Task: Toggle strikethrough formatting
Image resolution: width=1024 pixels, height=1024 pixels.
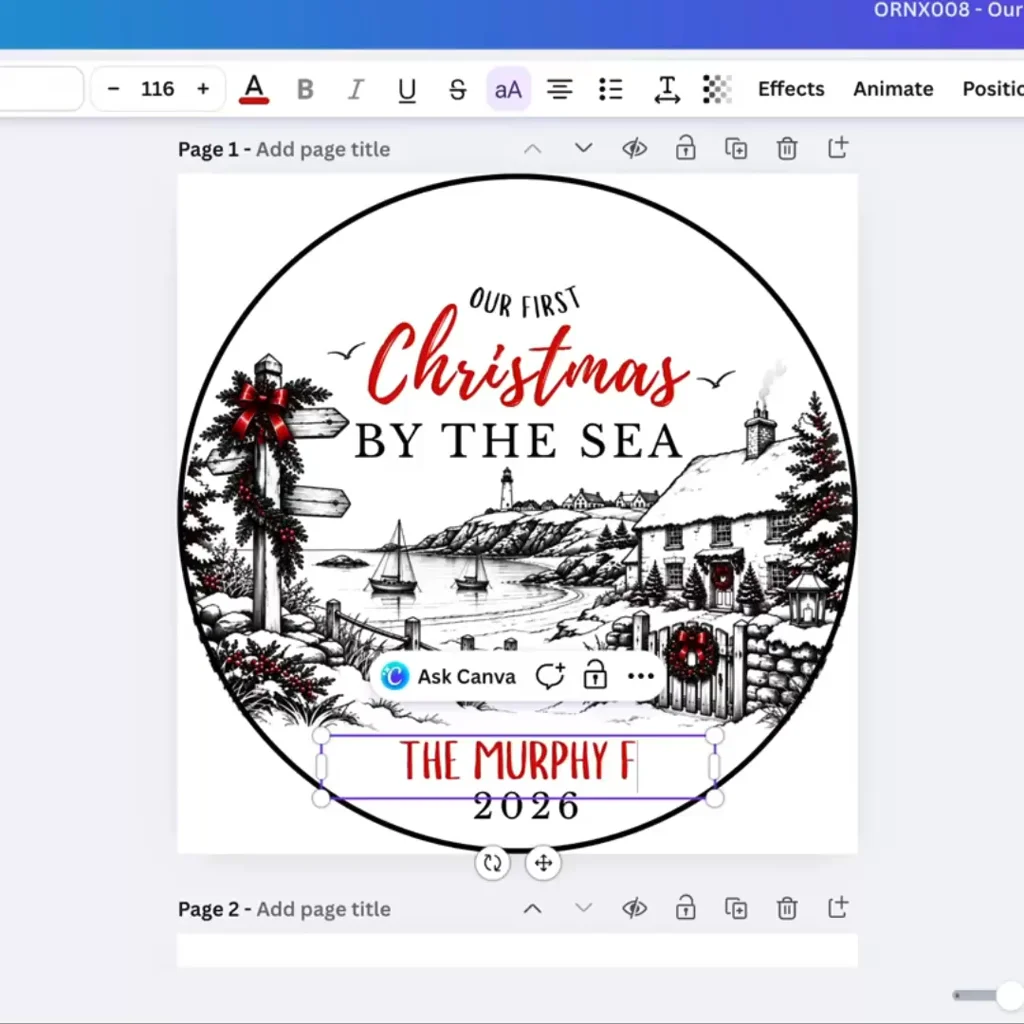Action: click(458, 89)
